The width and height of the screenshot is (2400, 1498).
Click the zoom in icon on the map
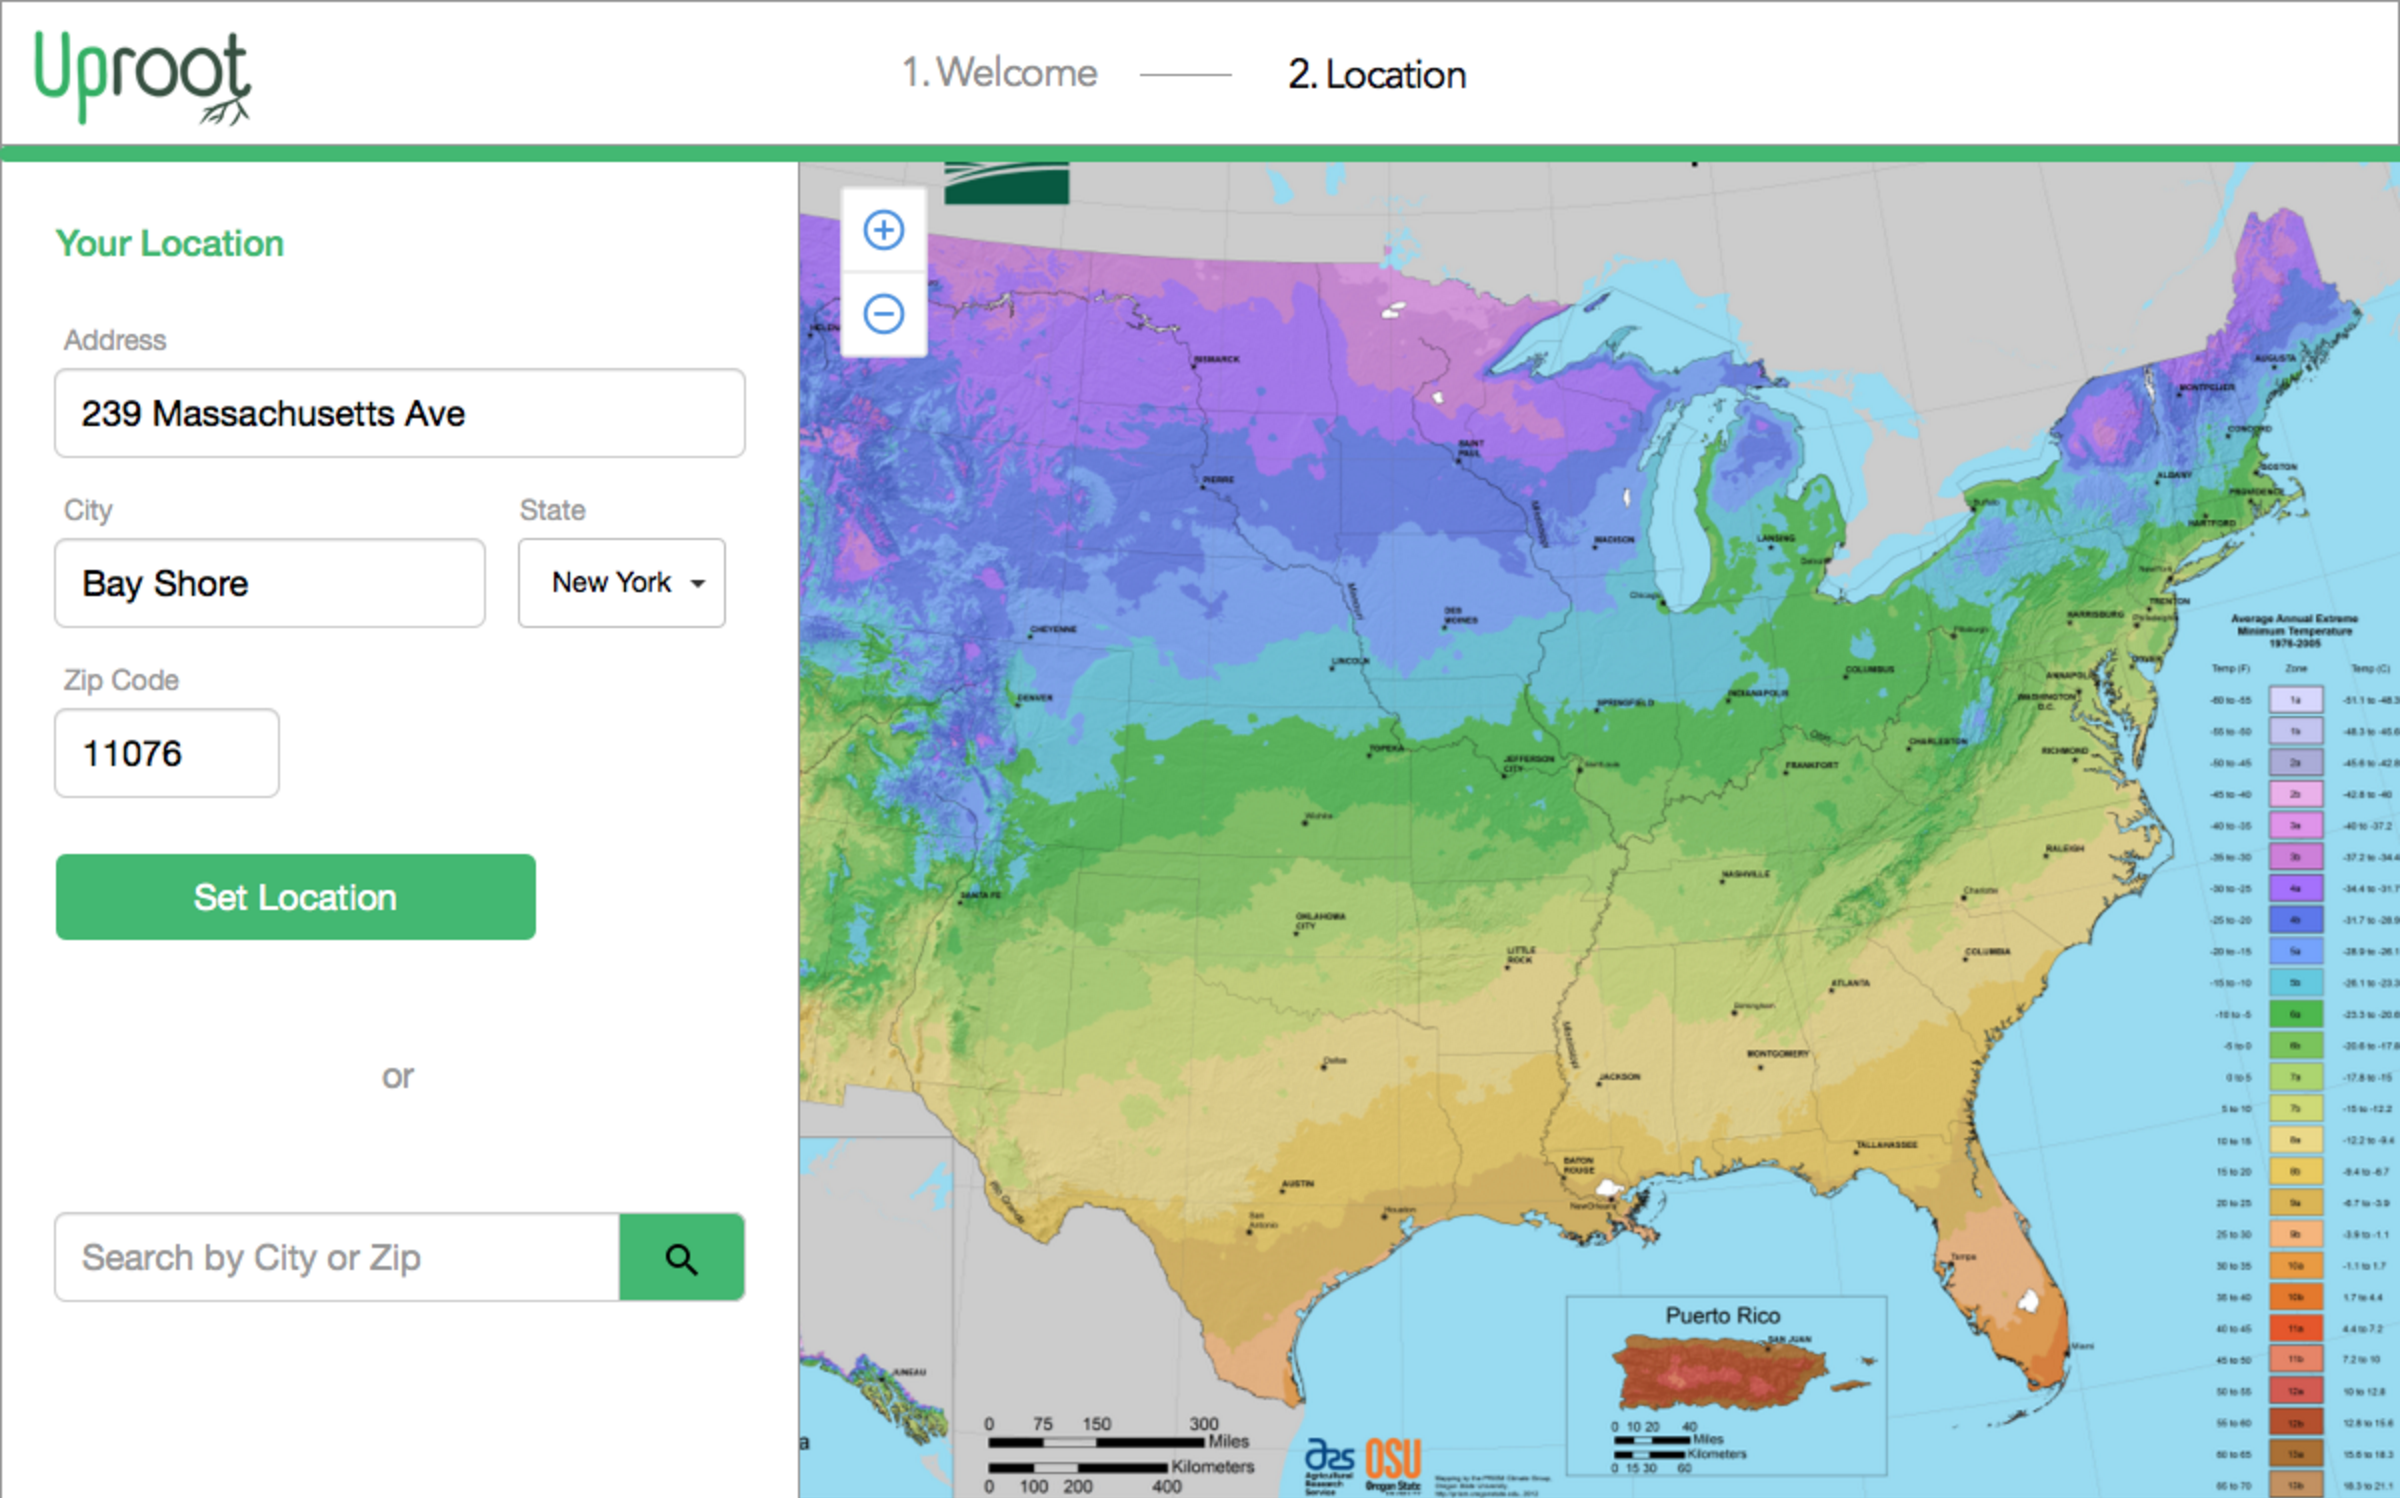coord(883,228)
